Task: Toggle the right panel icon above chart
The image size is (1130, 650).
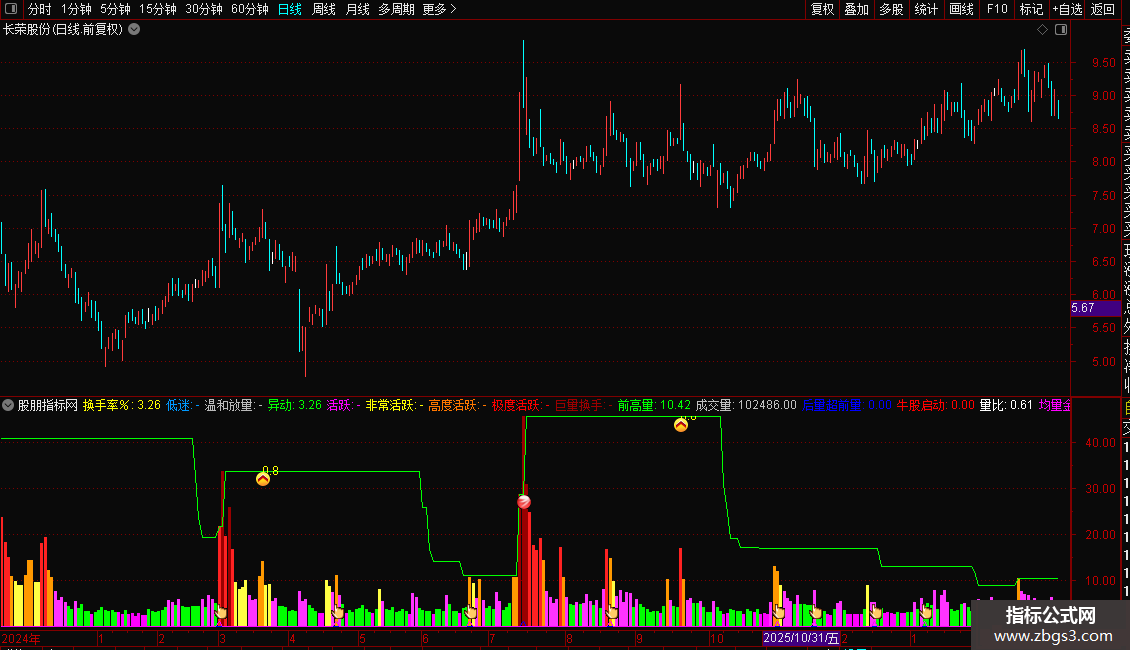Action: tap(1061, 30)
